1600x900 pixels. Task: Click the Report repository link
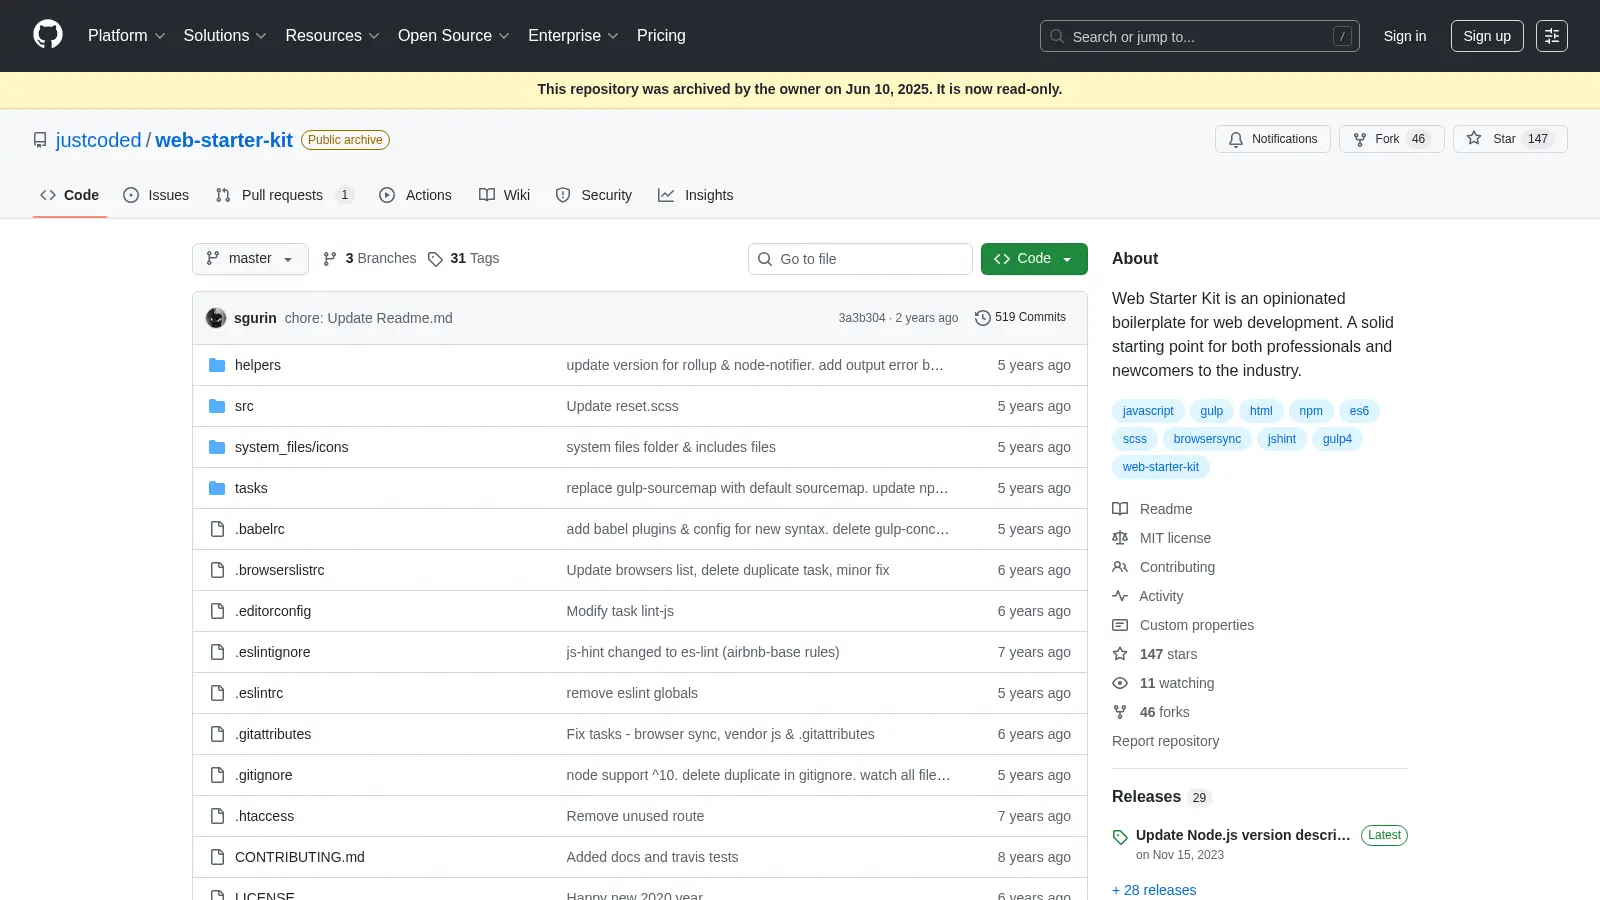tap(1165, 741)
